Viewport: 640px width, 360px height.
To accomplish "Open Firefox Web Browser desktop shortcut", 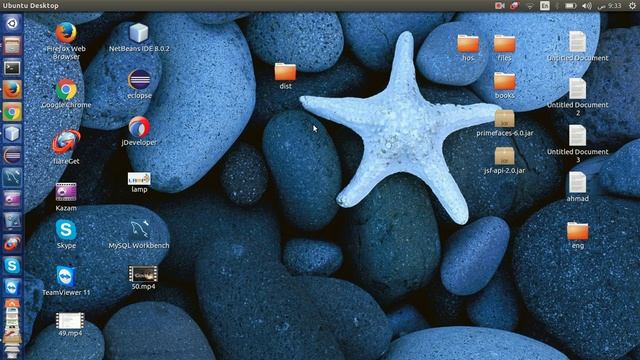I will pyautogui.click(x=66, y=33).
